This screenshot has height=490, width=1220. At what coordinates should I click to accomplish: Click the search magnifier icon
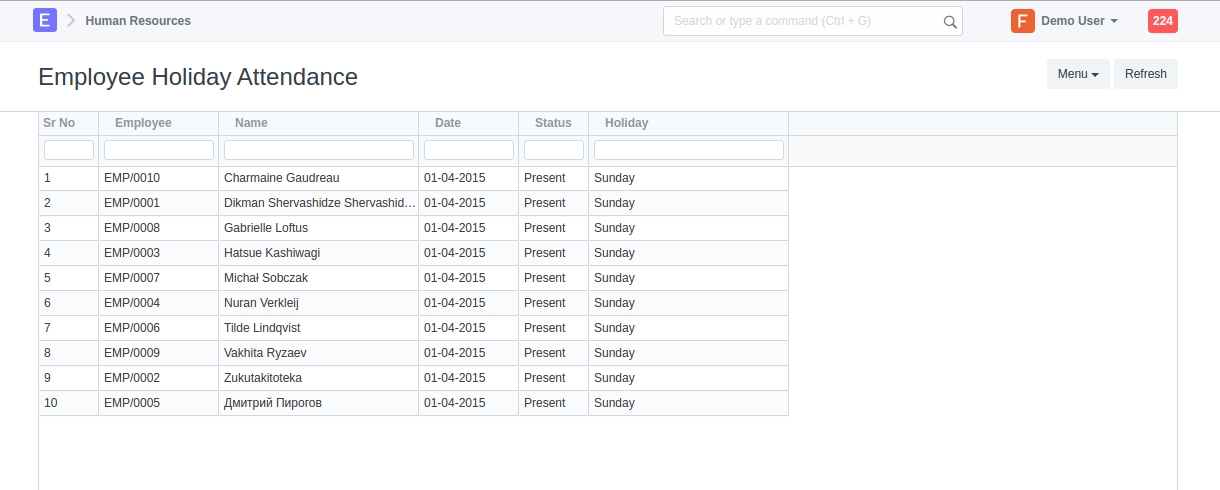pyautogui.click(x=949, y=21)
